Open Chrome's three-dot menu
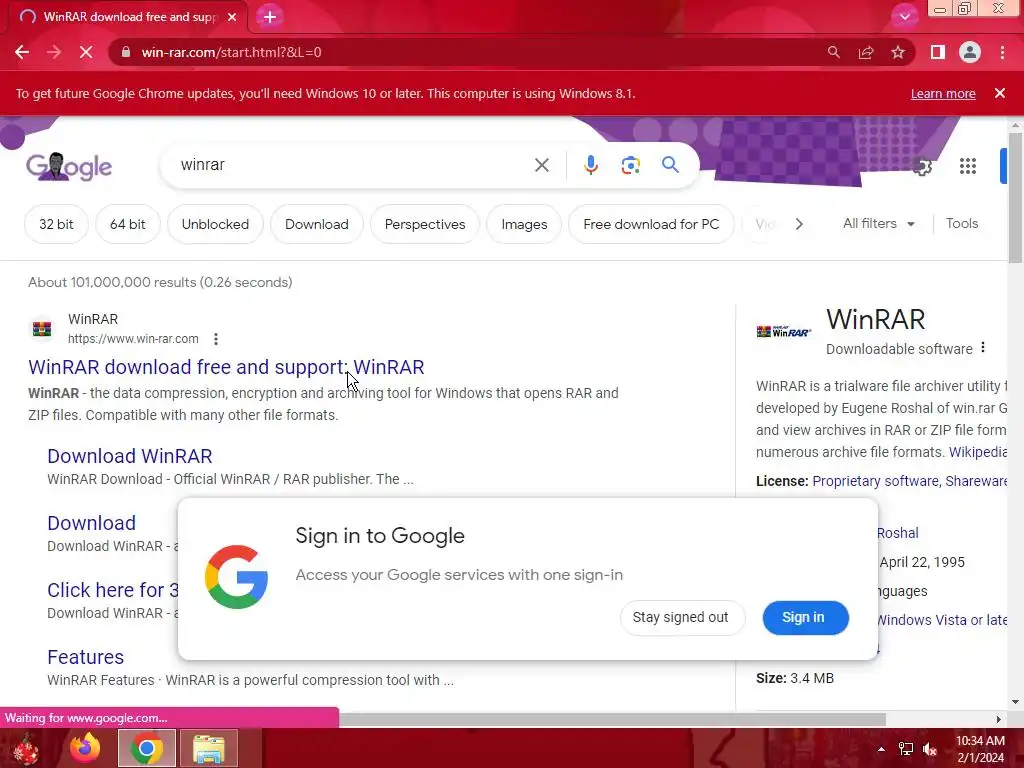Image resolution: width=1024 pixels, height=768 pixels. point(1002,52)
